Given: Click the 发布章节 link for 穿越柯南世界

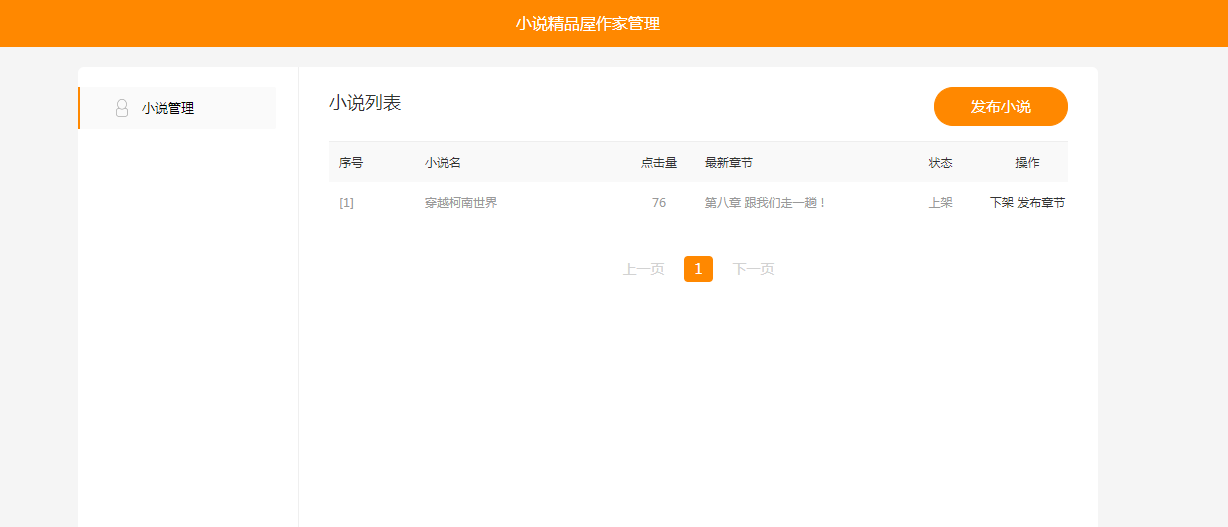Looking at the screenshot, I should tap(1041, 202).
